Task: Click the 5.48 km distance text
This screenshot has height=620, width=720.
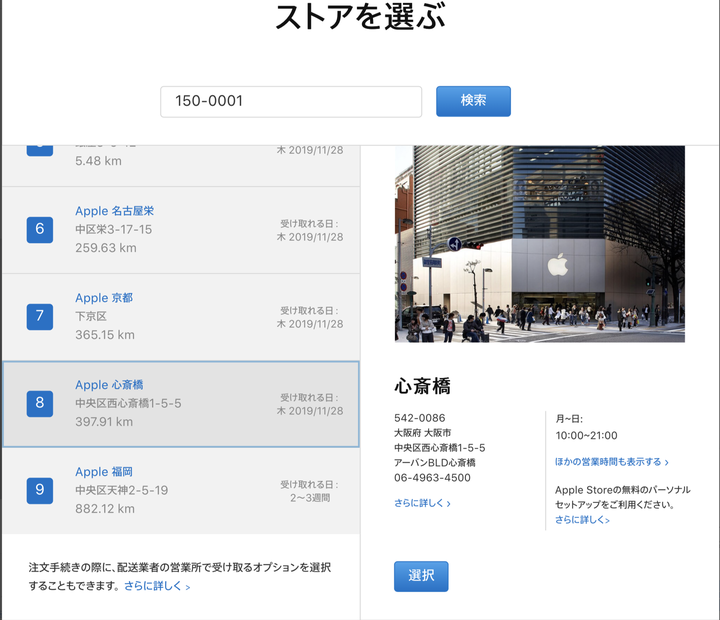Action: pos(99,161)
